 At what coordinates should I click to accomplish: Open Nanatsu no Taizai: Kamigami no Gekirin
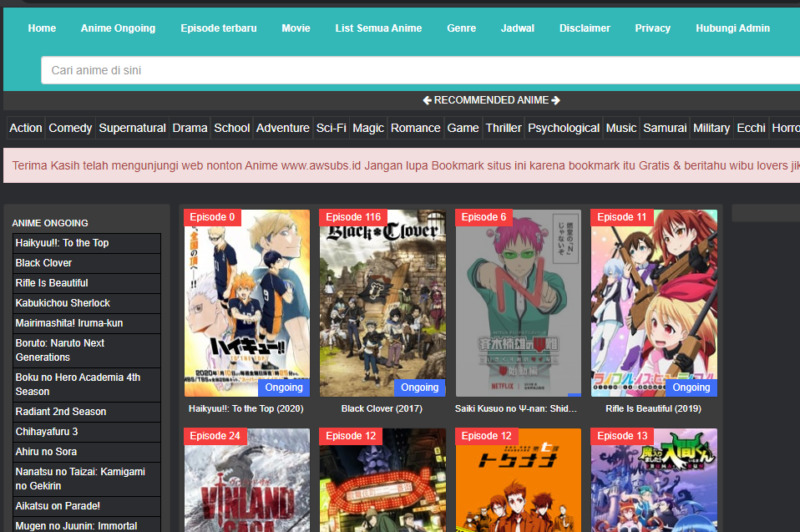(x=86, y=479)
